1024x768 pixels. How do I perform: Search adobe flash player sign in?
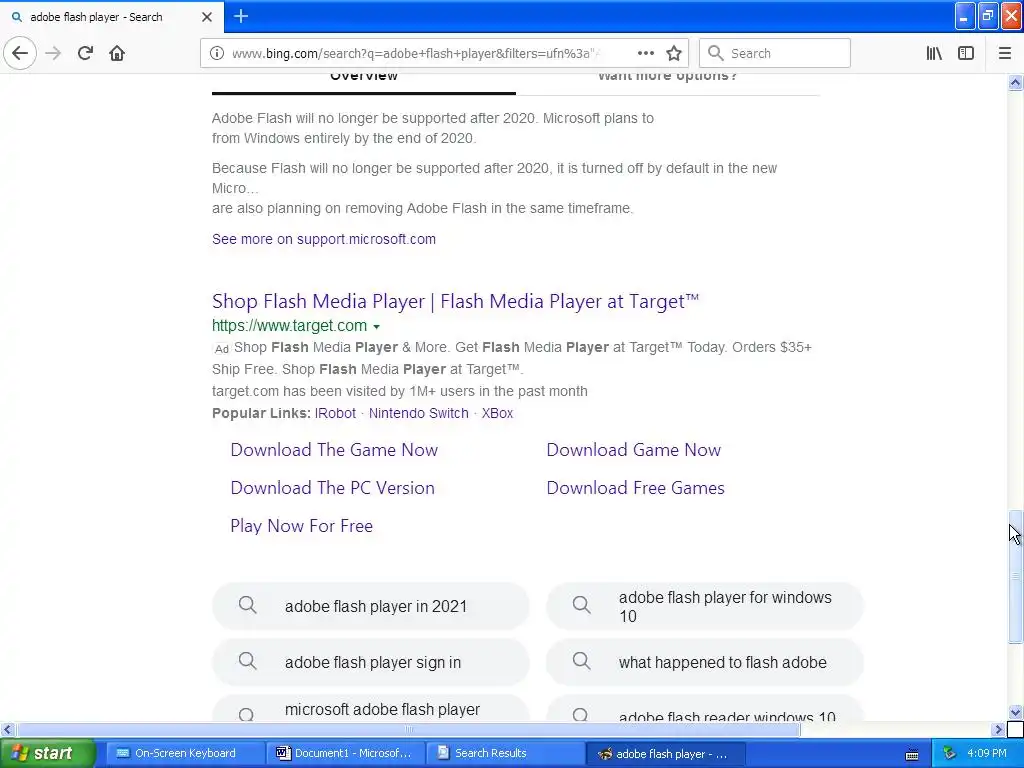(x=371, y=662)
